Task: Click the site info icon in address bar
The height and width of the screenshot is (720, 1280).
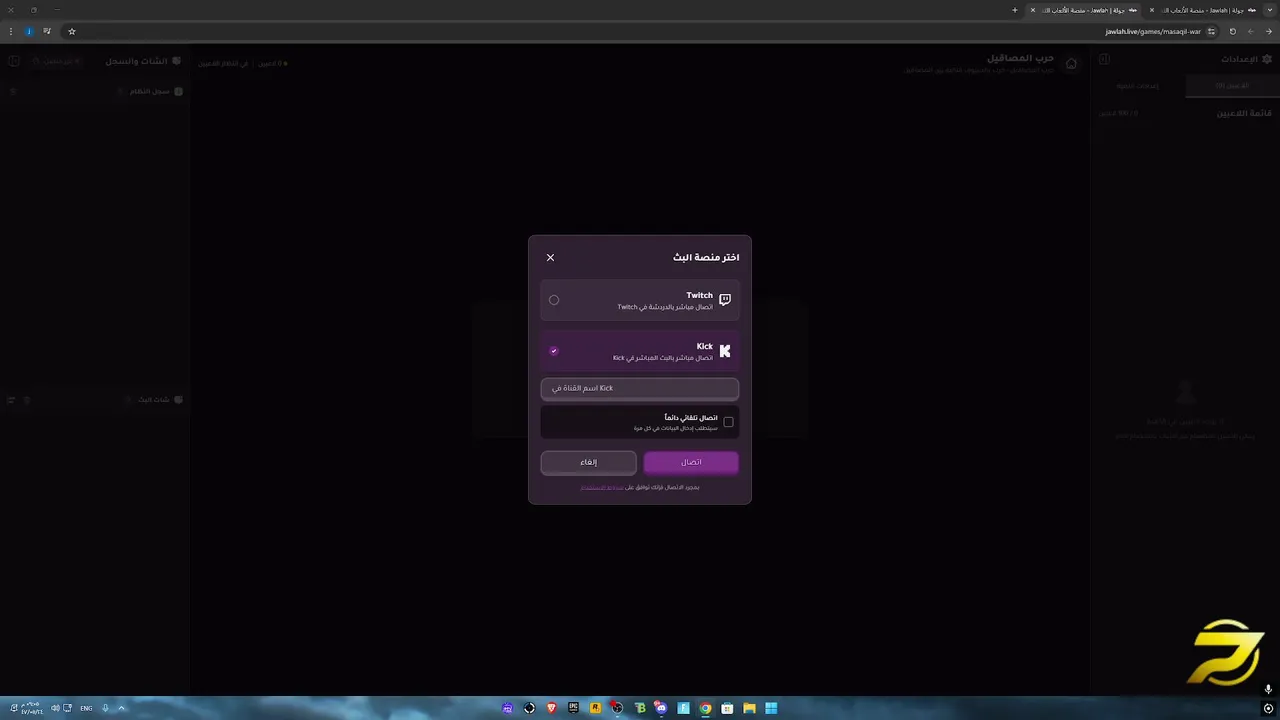Action: click(1211, 31)
